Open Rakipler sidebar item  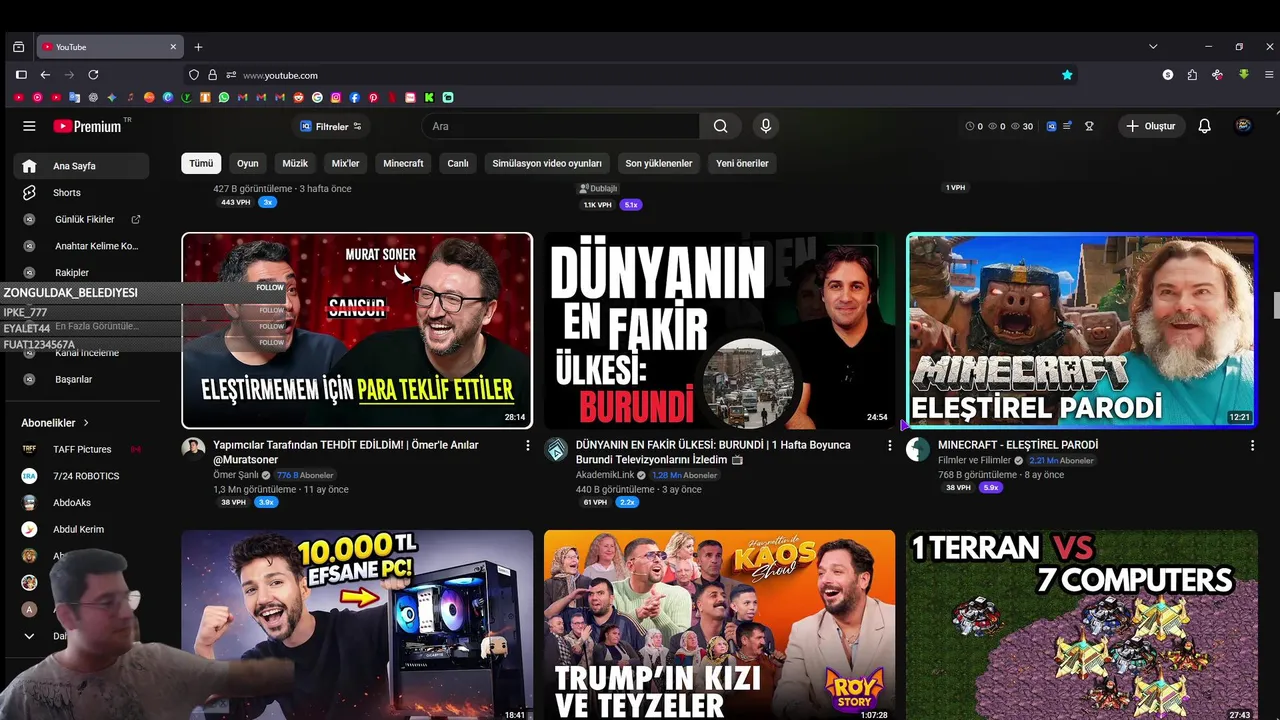[81, 273]
